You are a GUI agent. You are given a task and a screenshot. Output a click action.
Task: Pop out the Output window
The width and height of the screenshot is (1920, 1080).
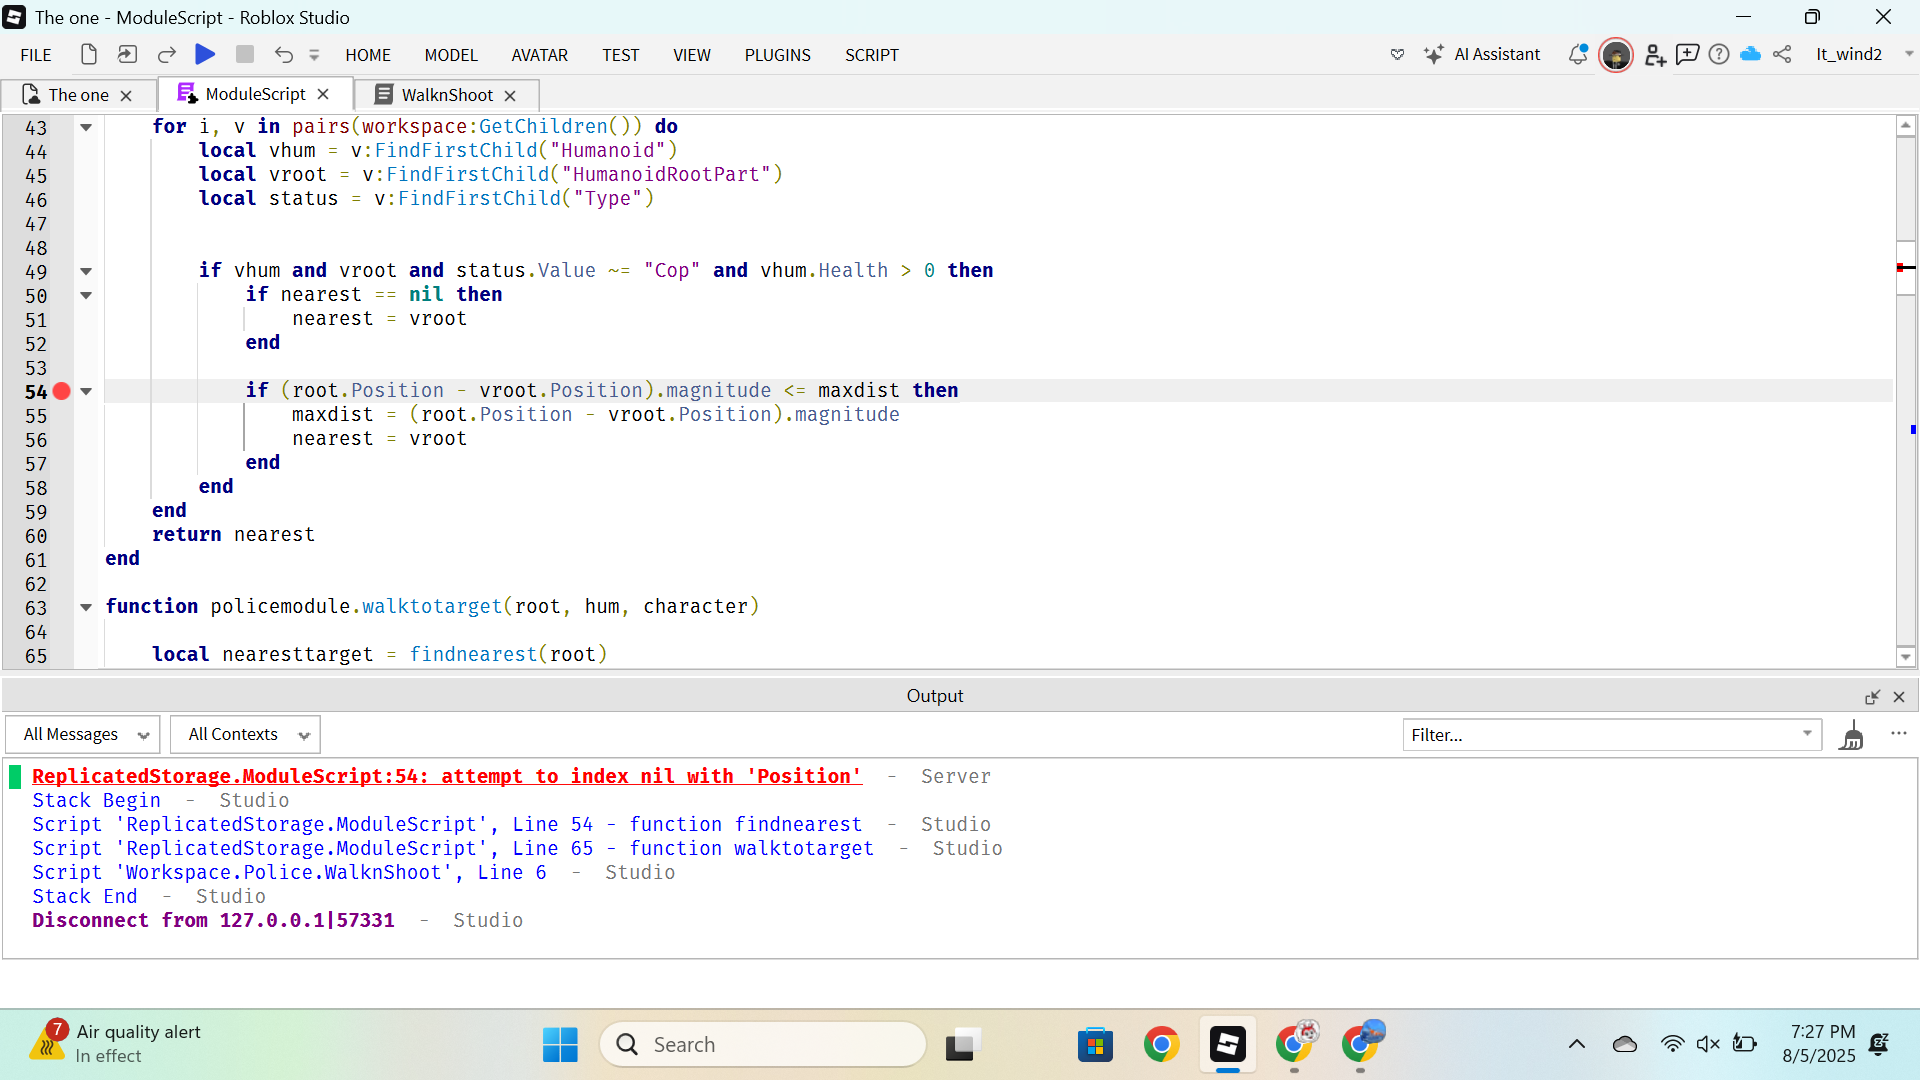click(x=1872, y=696)
